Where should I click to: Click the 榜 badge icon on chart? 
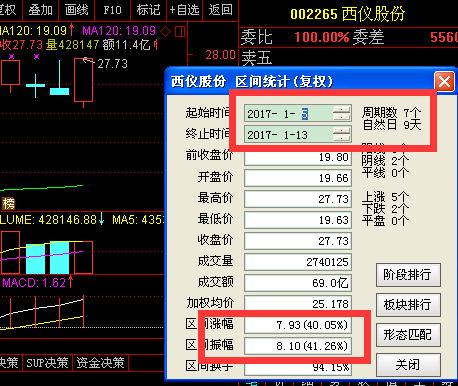8,203
